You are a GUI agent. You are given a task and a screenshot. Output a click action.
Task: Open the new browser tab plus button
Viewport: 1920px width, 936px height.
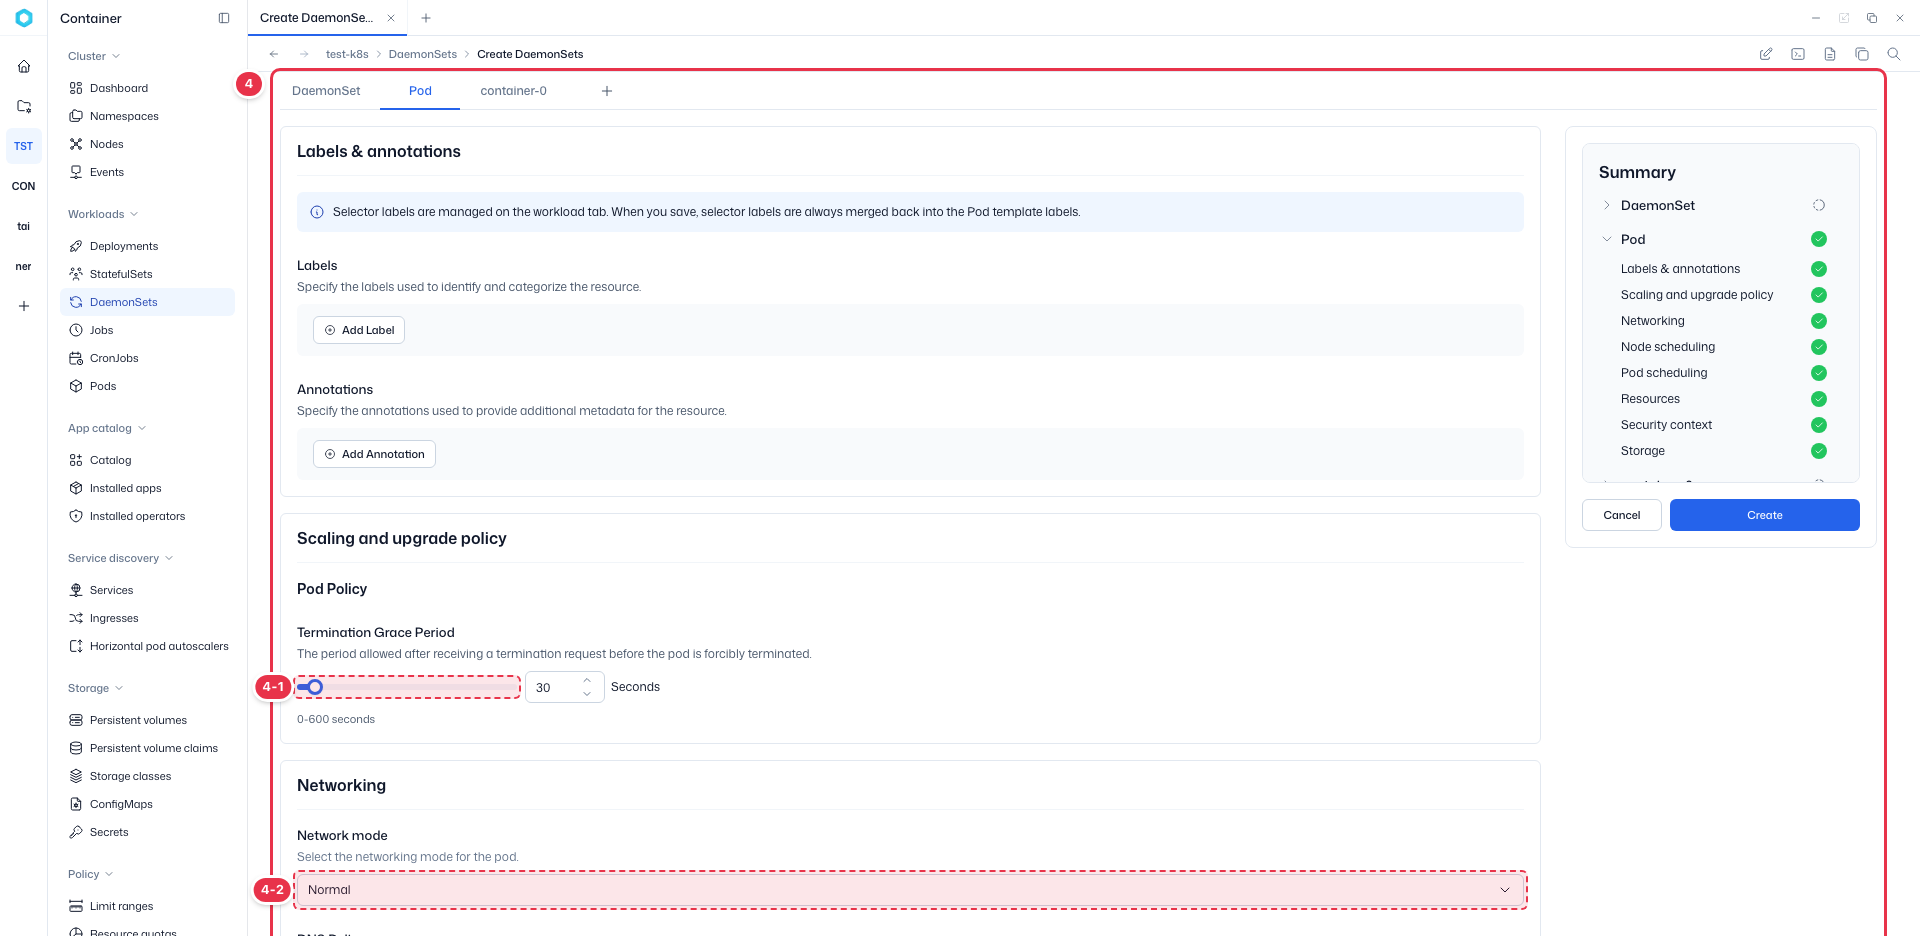coord(426,18)
